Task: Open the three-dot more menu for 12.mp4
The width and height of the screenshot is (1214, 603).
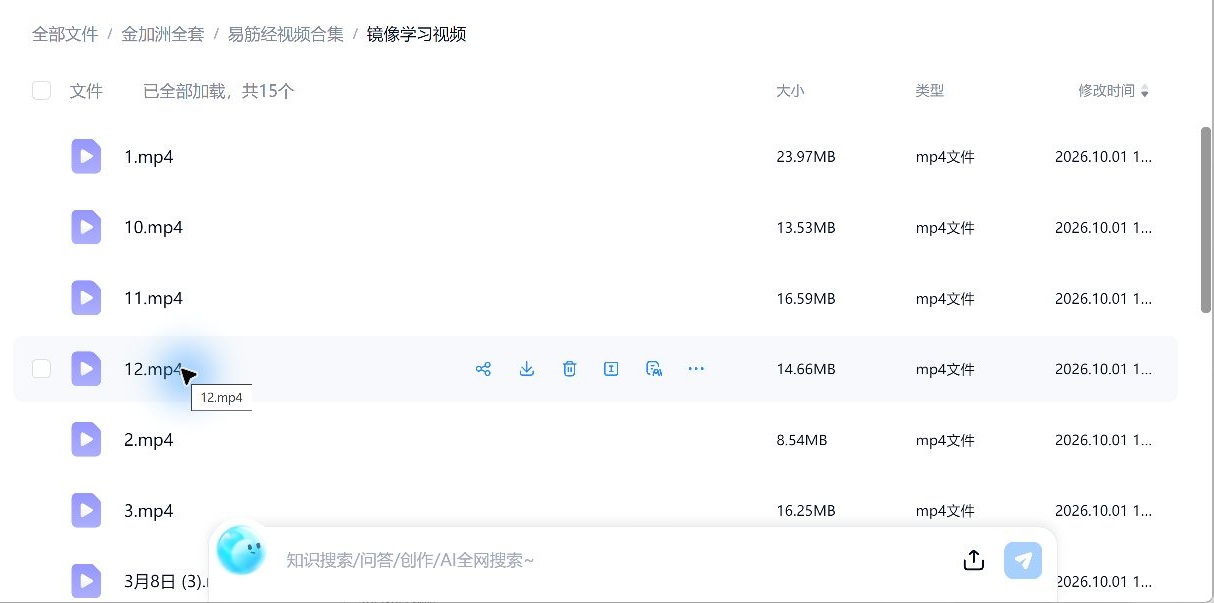Action: click(696, 369)
